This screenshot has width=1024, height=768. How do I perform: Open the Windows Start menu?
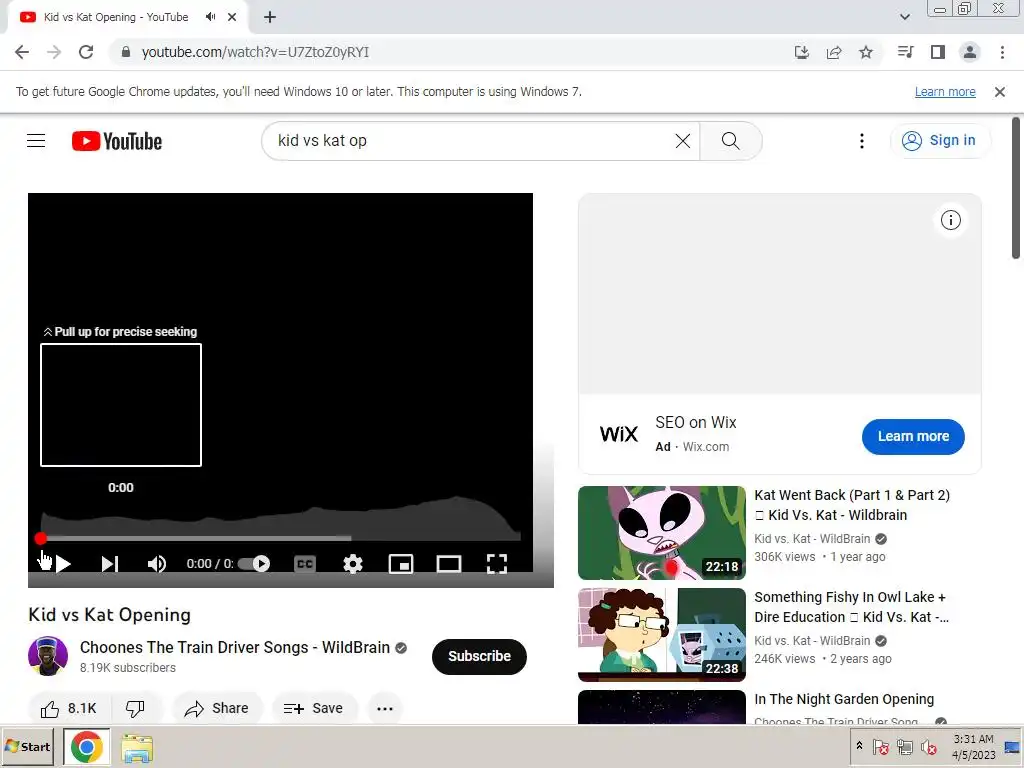(28, 747)
